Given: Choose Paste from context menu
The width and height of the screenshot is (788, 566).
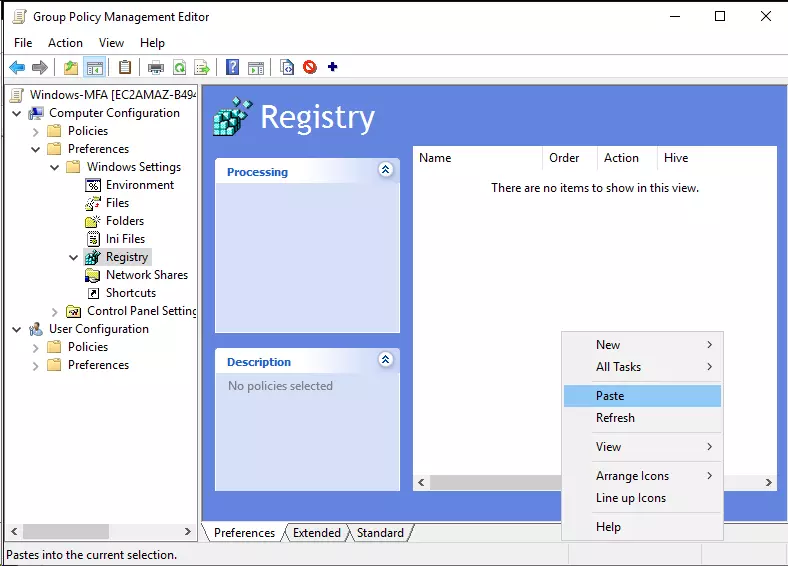Looking at the screenshot, I should pos(642,396).
